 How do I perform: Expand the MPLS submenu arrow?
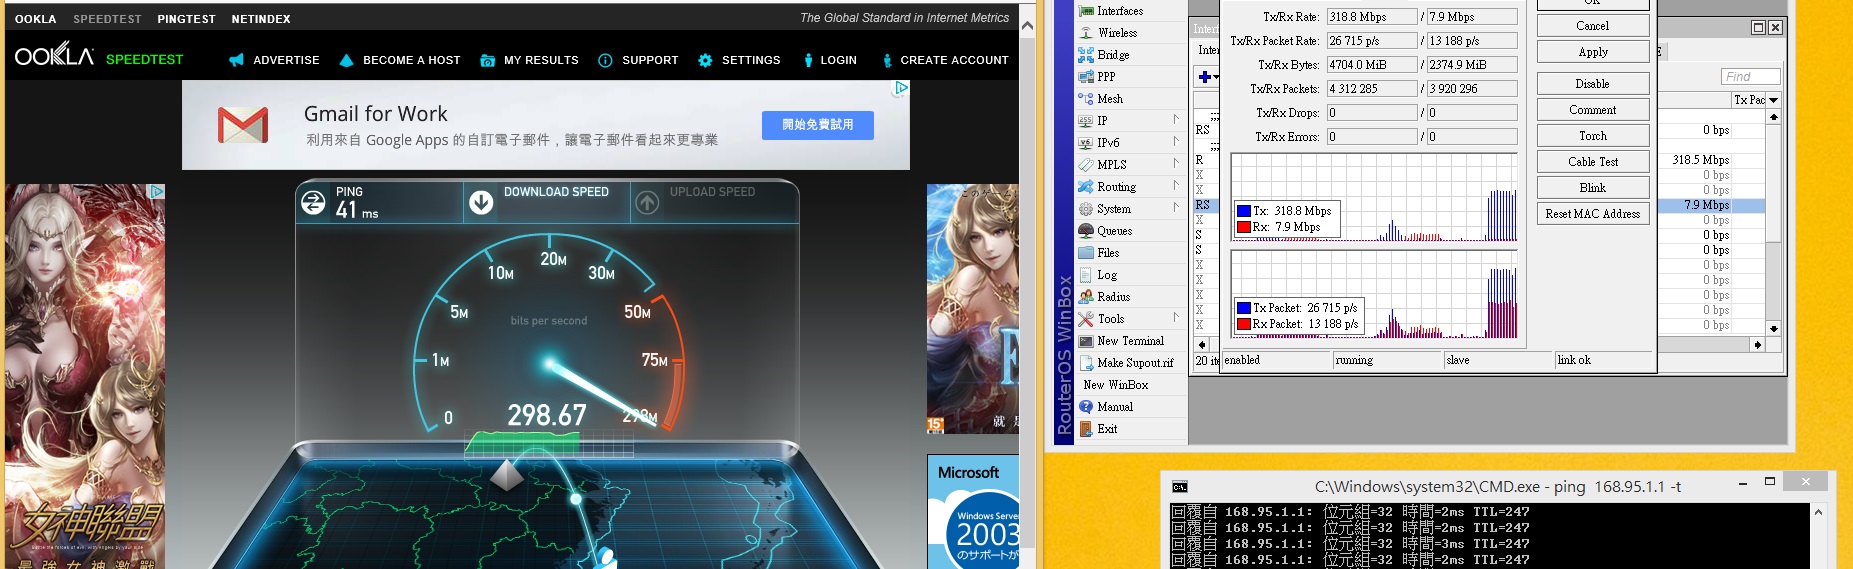tap(1176, 164)
